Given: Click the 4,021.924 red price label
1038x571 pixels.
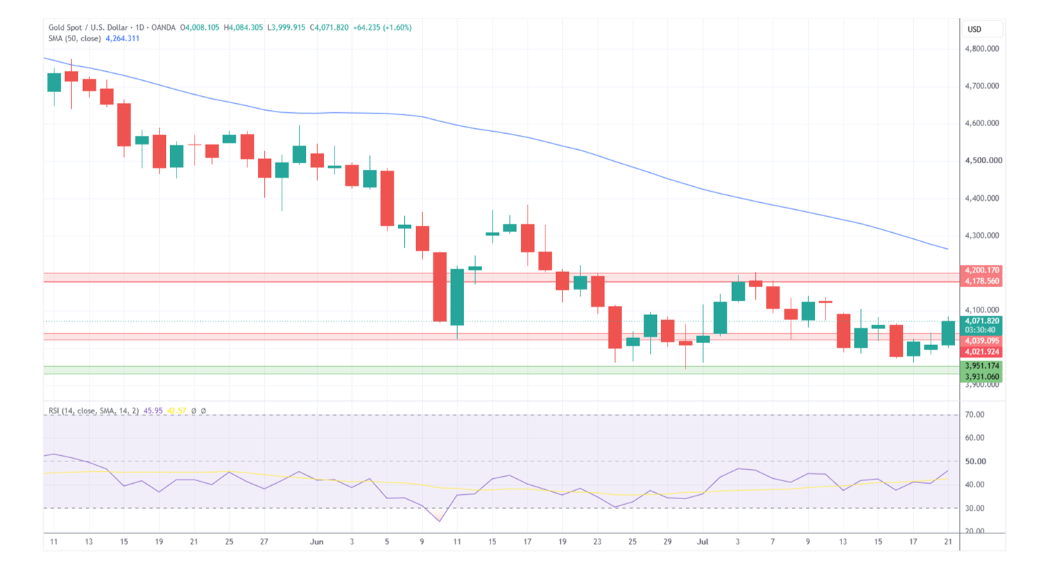Looking at the screenshot, I should 981,352.
